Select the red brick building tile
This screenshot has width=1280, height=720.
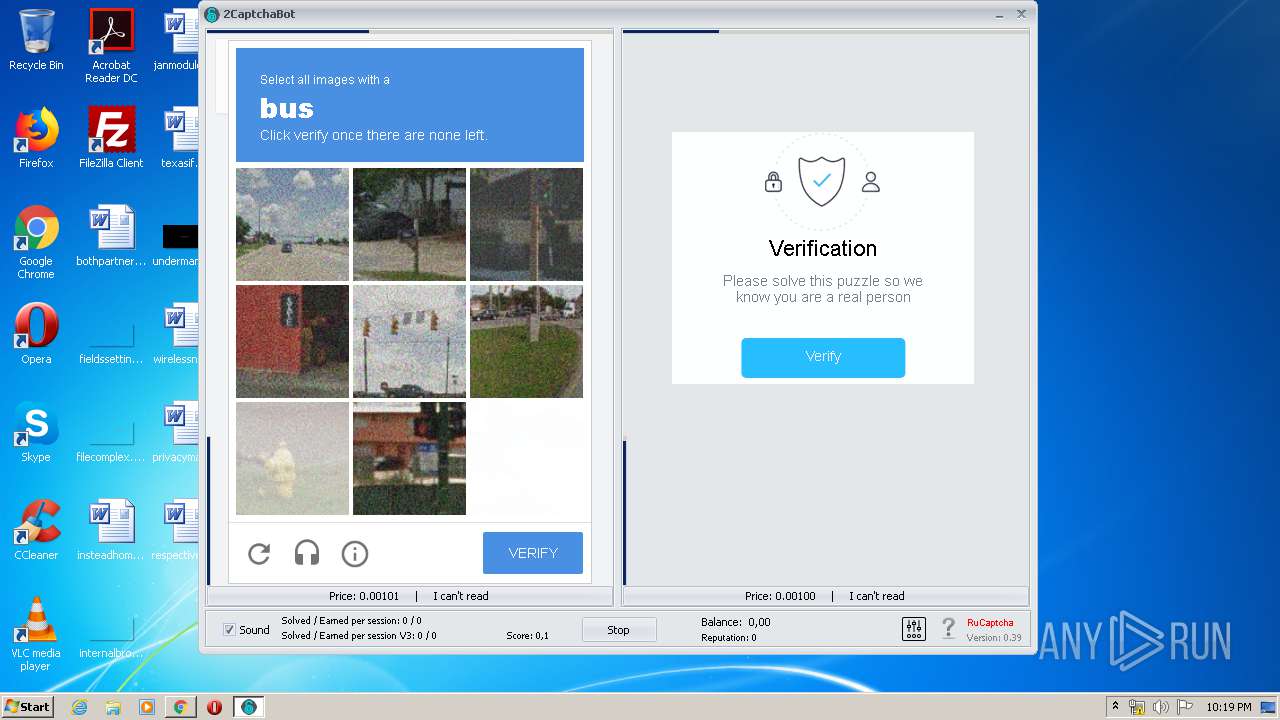[x=292, y=341]
